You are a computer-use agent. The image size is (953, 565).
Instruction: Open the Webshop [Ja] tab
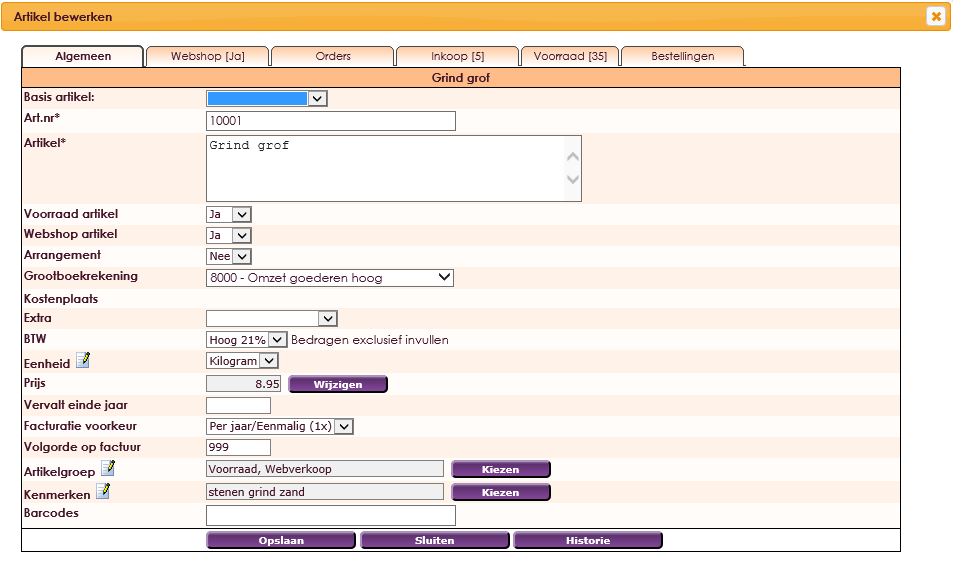pos(208,56)
